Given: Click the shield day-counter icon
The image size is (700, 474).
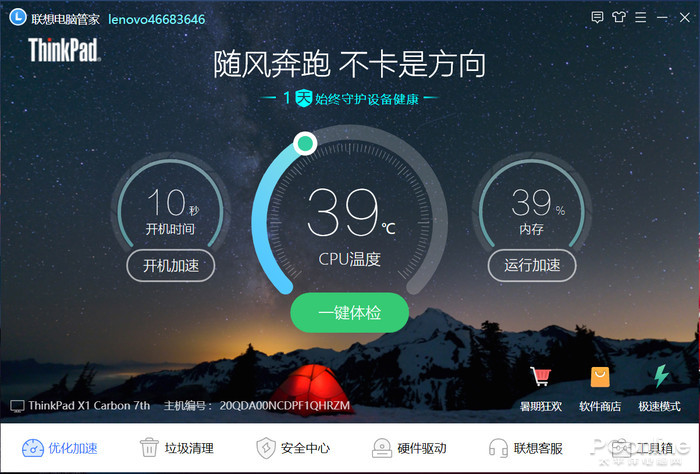Looking at the screenshot, I should [304, 98].
